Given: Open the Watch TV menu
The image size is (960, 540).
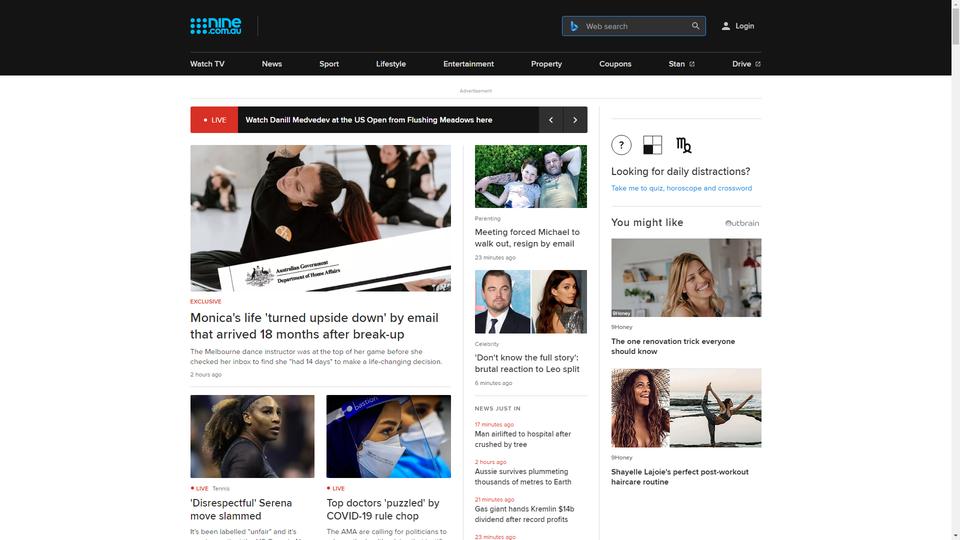Looking at the screenshot, I should 207,64.
